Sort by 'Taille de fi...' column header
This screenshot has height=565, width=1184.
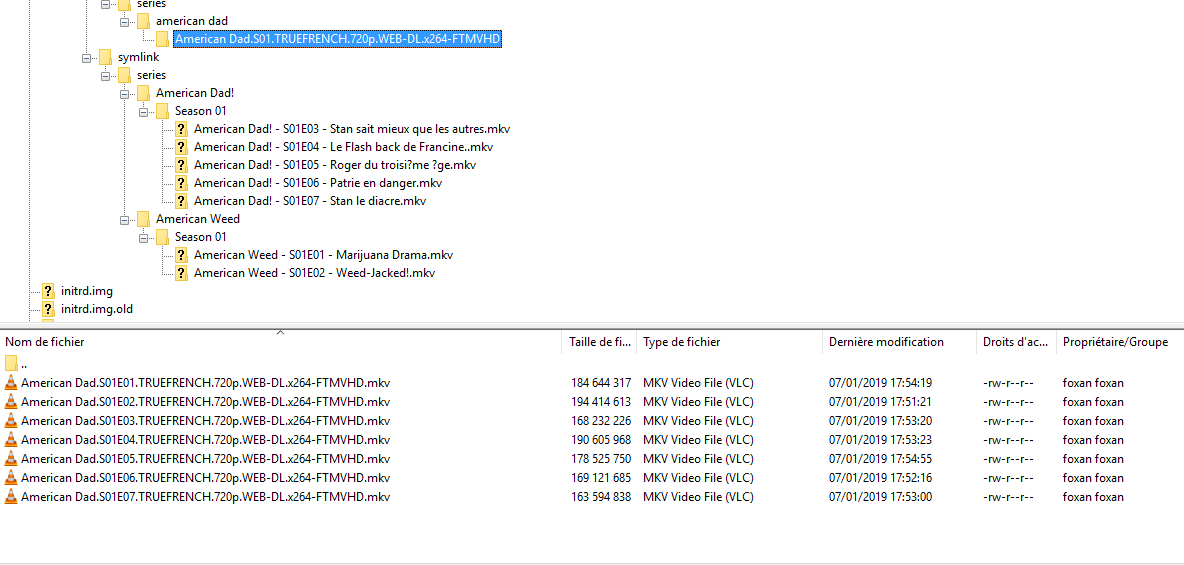coord(600,342)
